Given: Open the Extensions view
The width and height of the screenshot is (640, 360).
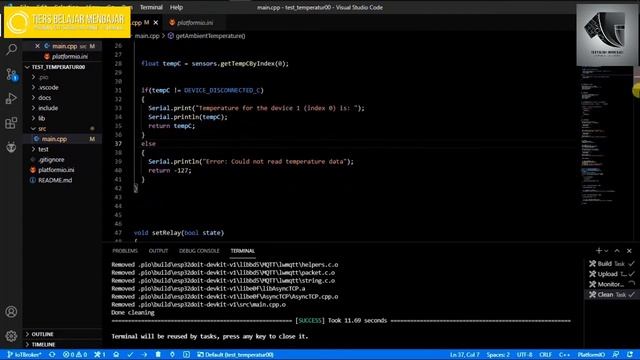Looking at the screenshot, I should (11, 123).
